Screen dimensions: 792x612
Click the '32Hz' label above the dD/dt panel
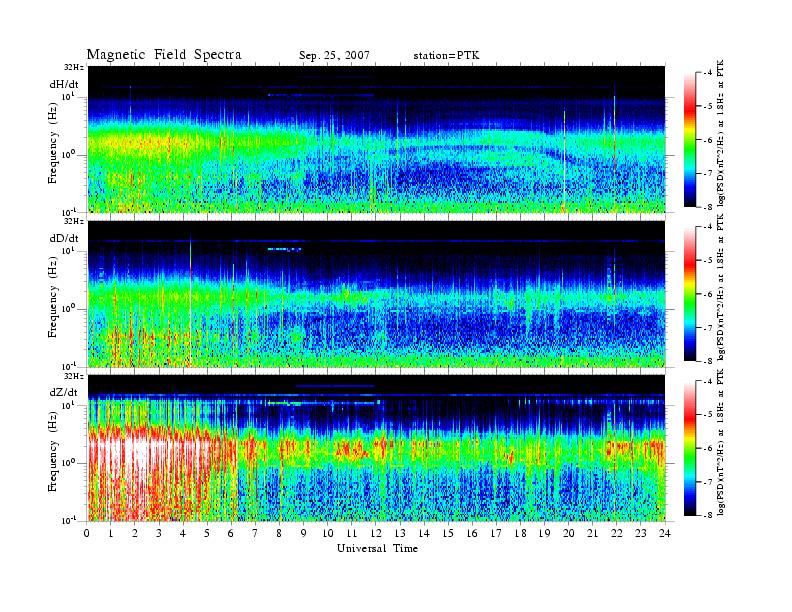click(74, 221)
